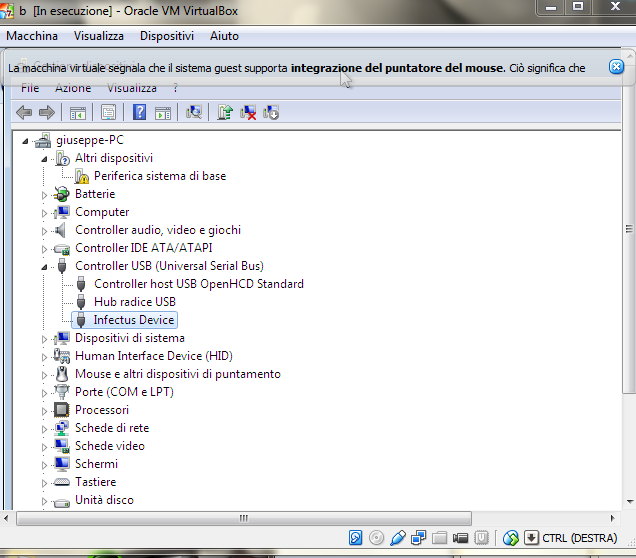Open the Device Manager File menu
The height and width of the screenshot is (558, 636).
[30, 88]
